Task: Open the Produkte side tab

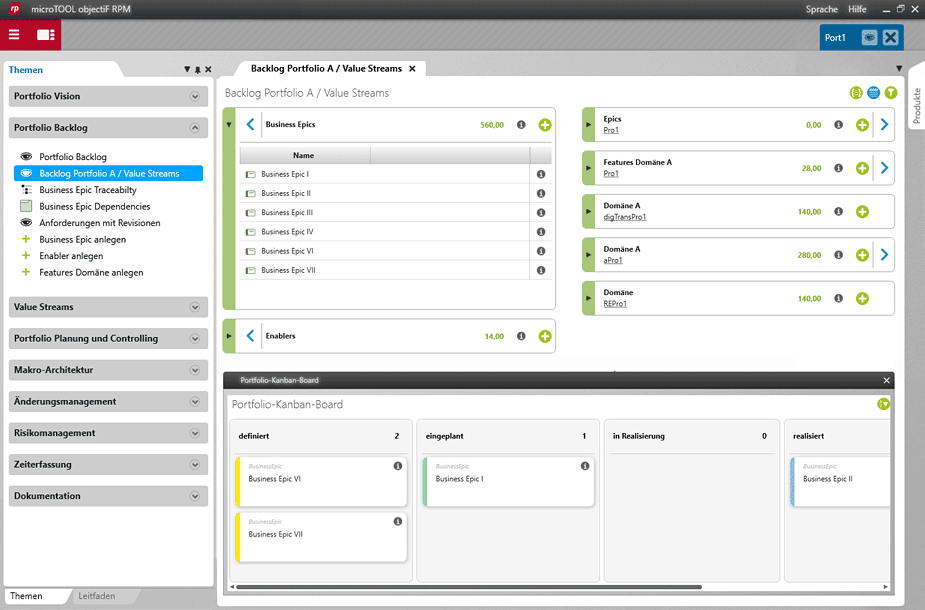Action: click(x=916, y=105)
